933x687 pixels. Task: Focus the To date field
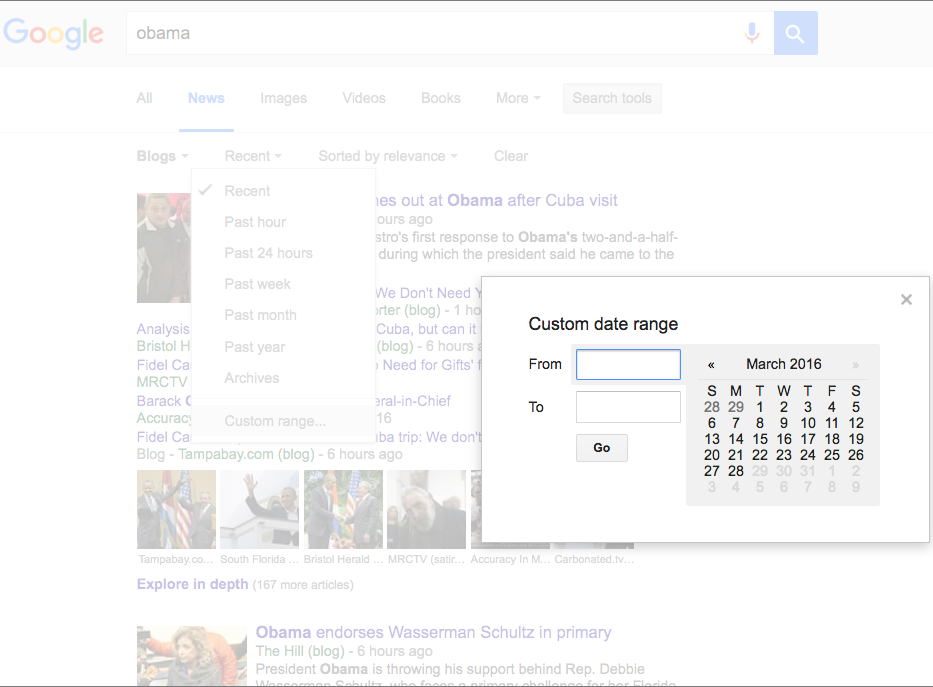point(628,407)
